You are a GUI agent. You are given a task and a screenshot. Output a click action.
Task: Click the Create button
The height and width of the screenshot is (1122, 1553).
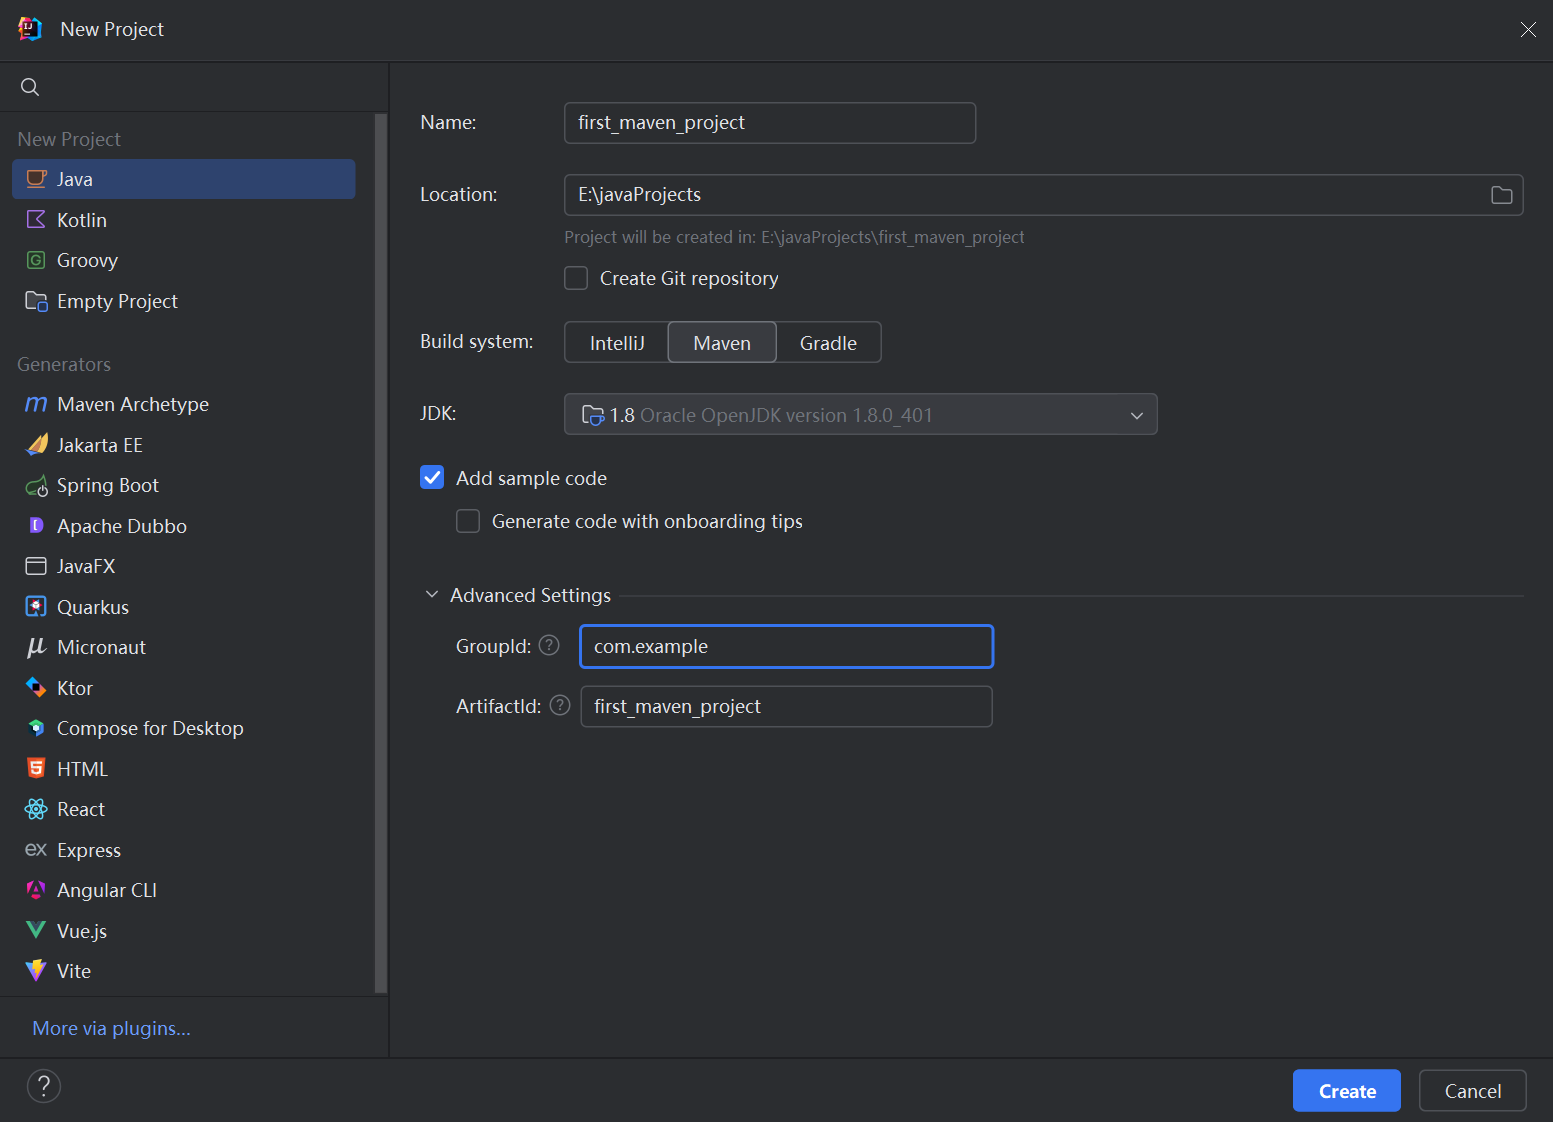(x=1346, y=1091)
